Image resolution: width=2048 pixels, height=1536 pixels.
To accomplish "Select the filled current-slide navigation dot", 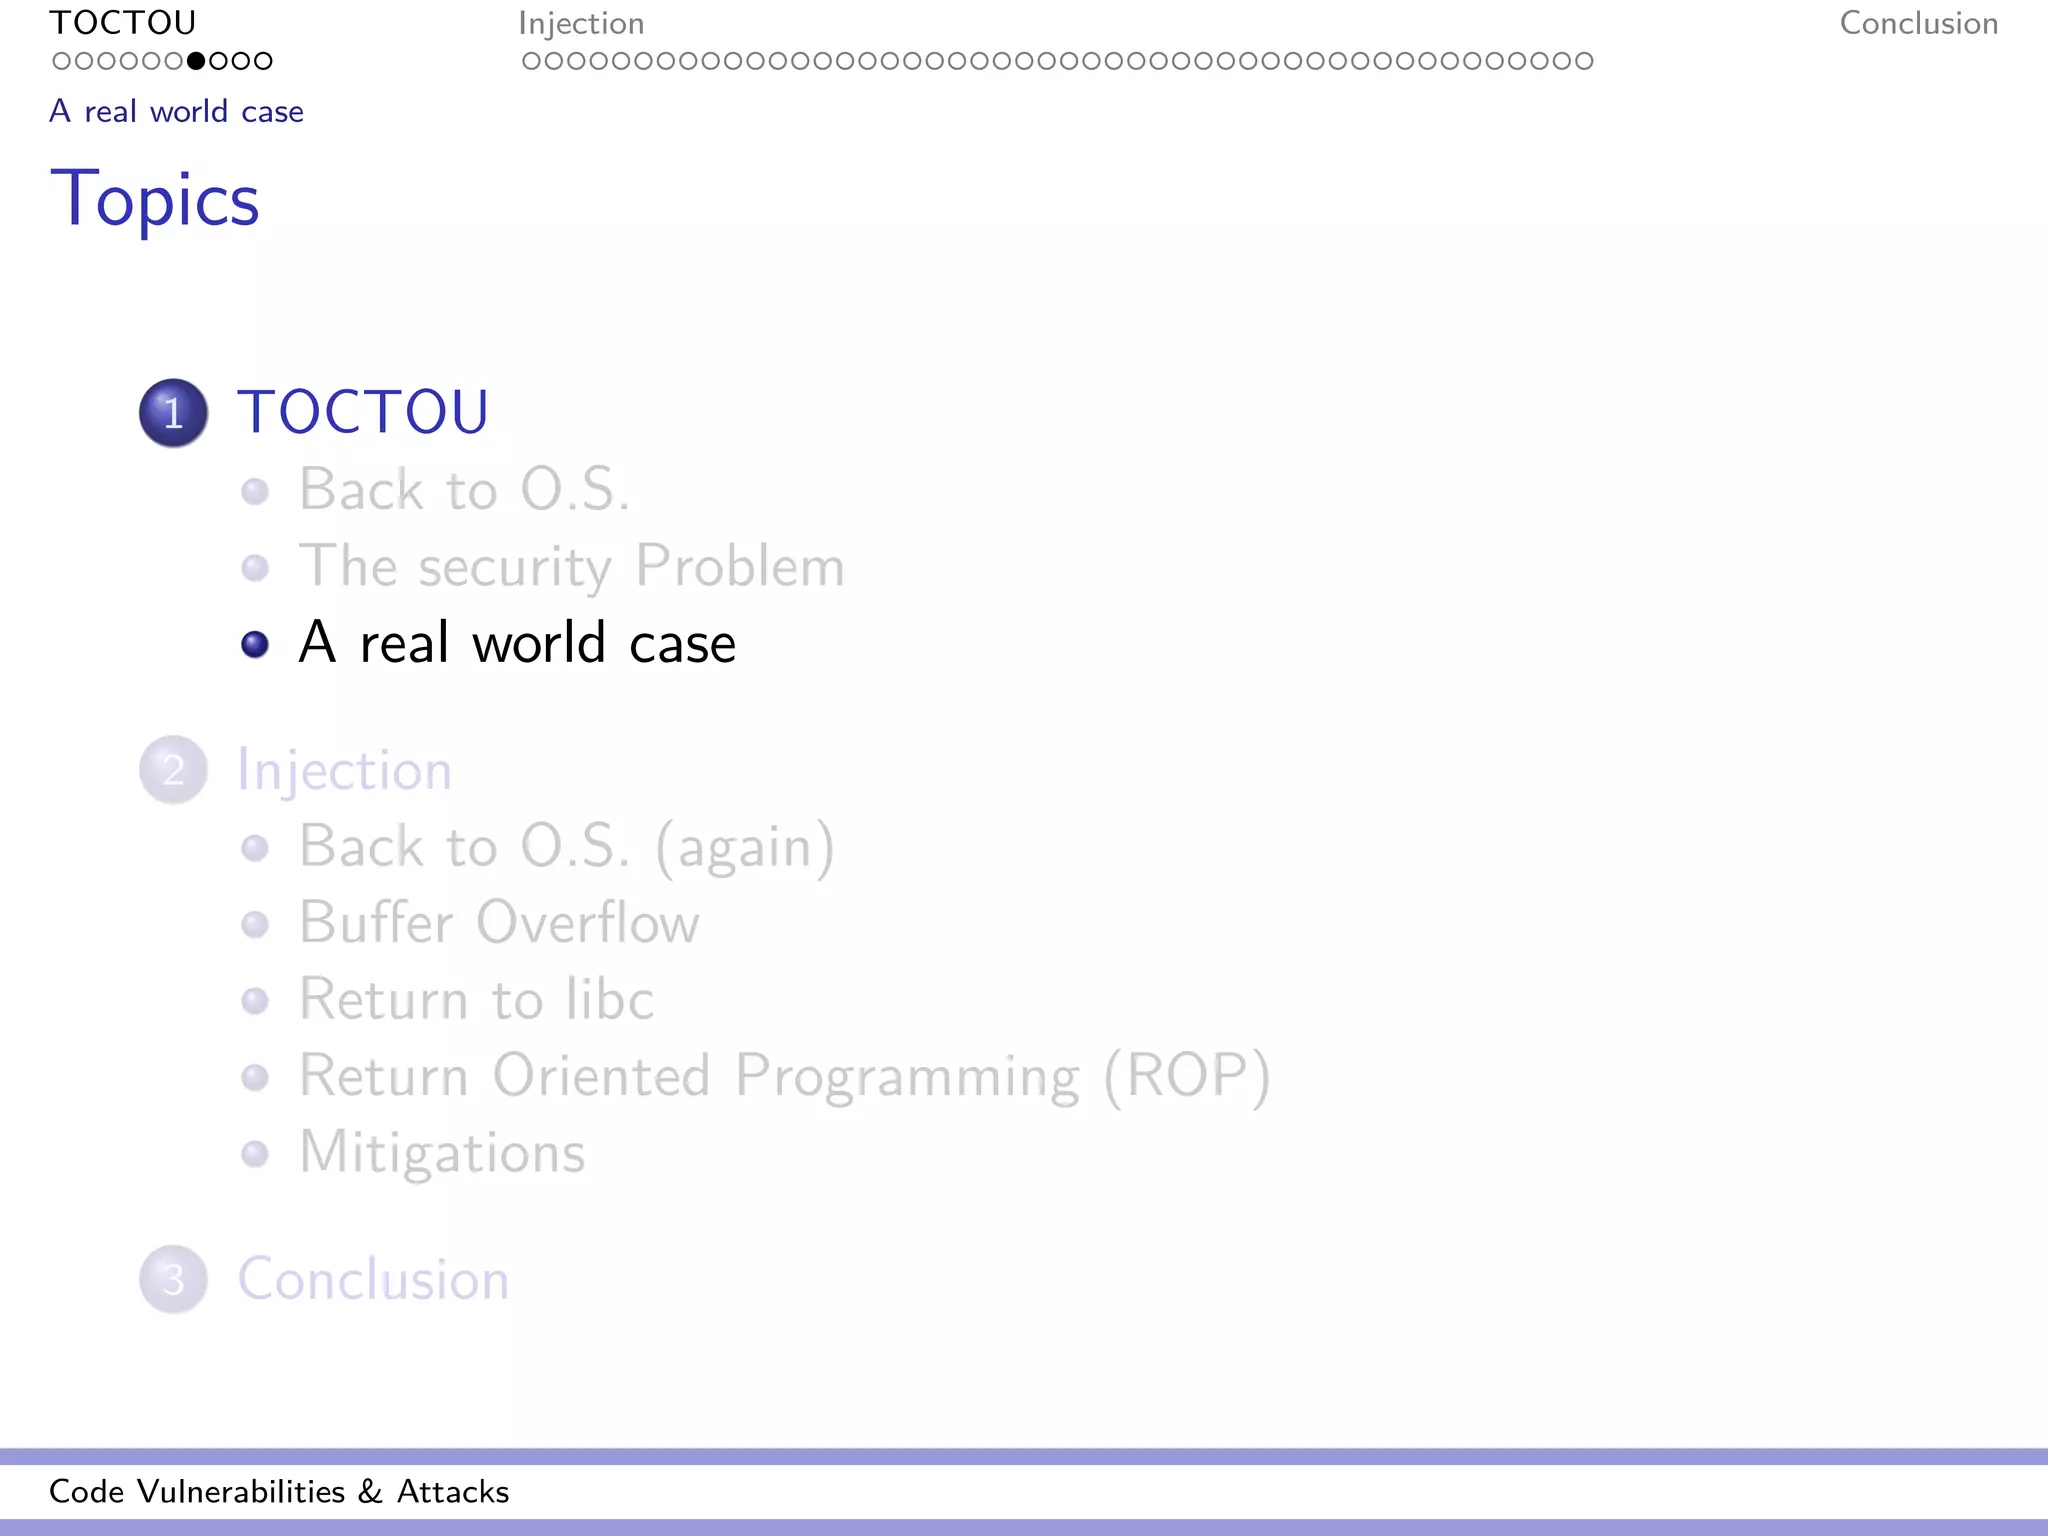I will point(196,61).
